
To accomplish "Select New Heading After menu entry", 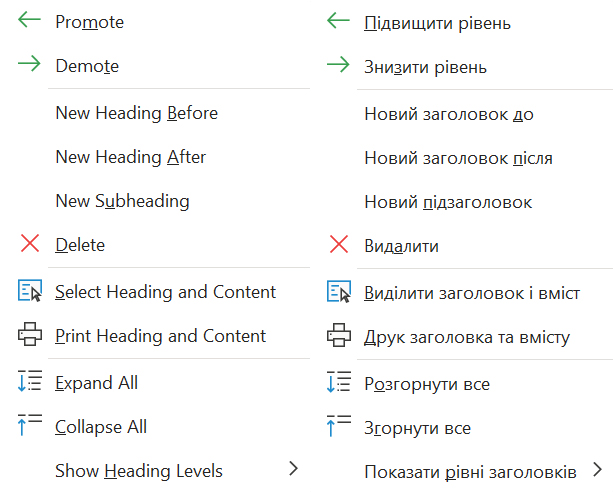I will coord(130,157).
